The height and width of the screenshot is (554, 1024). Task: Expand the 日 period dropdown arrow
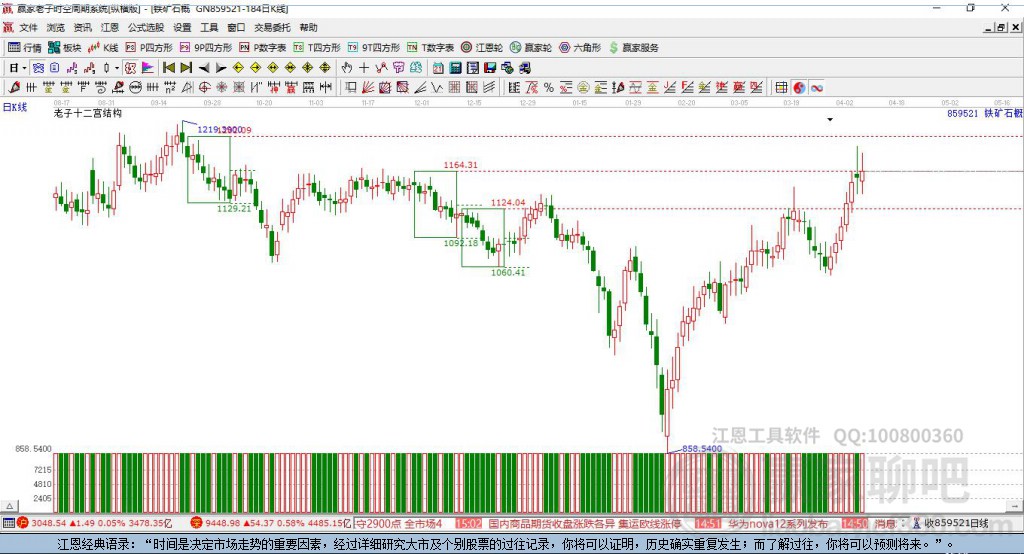pyautogui.click(x=25, y=67)
